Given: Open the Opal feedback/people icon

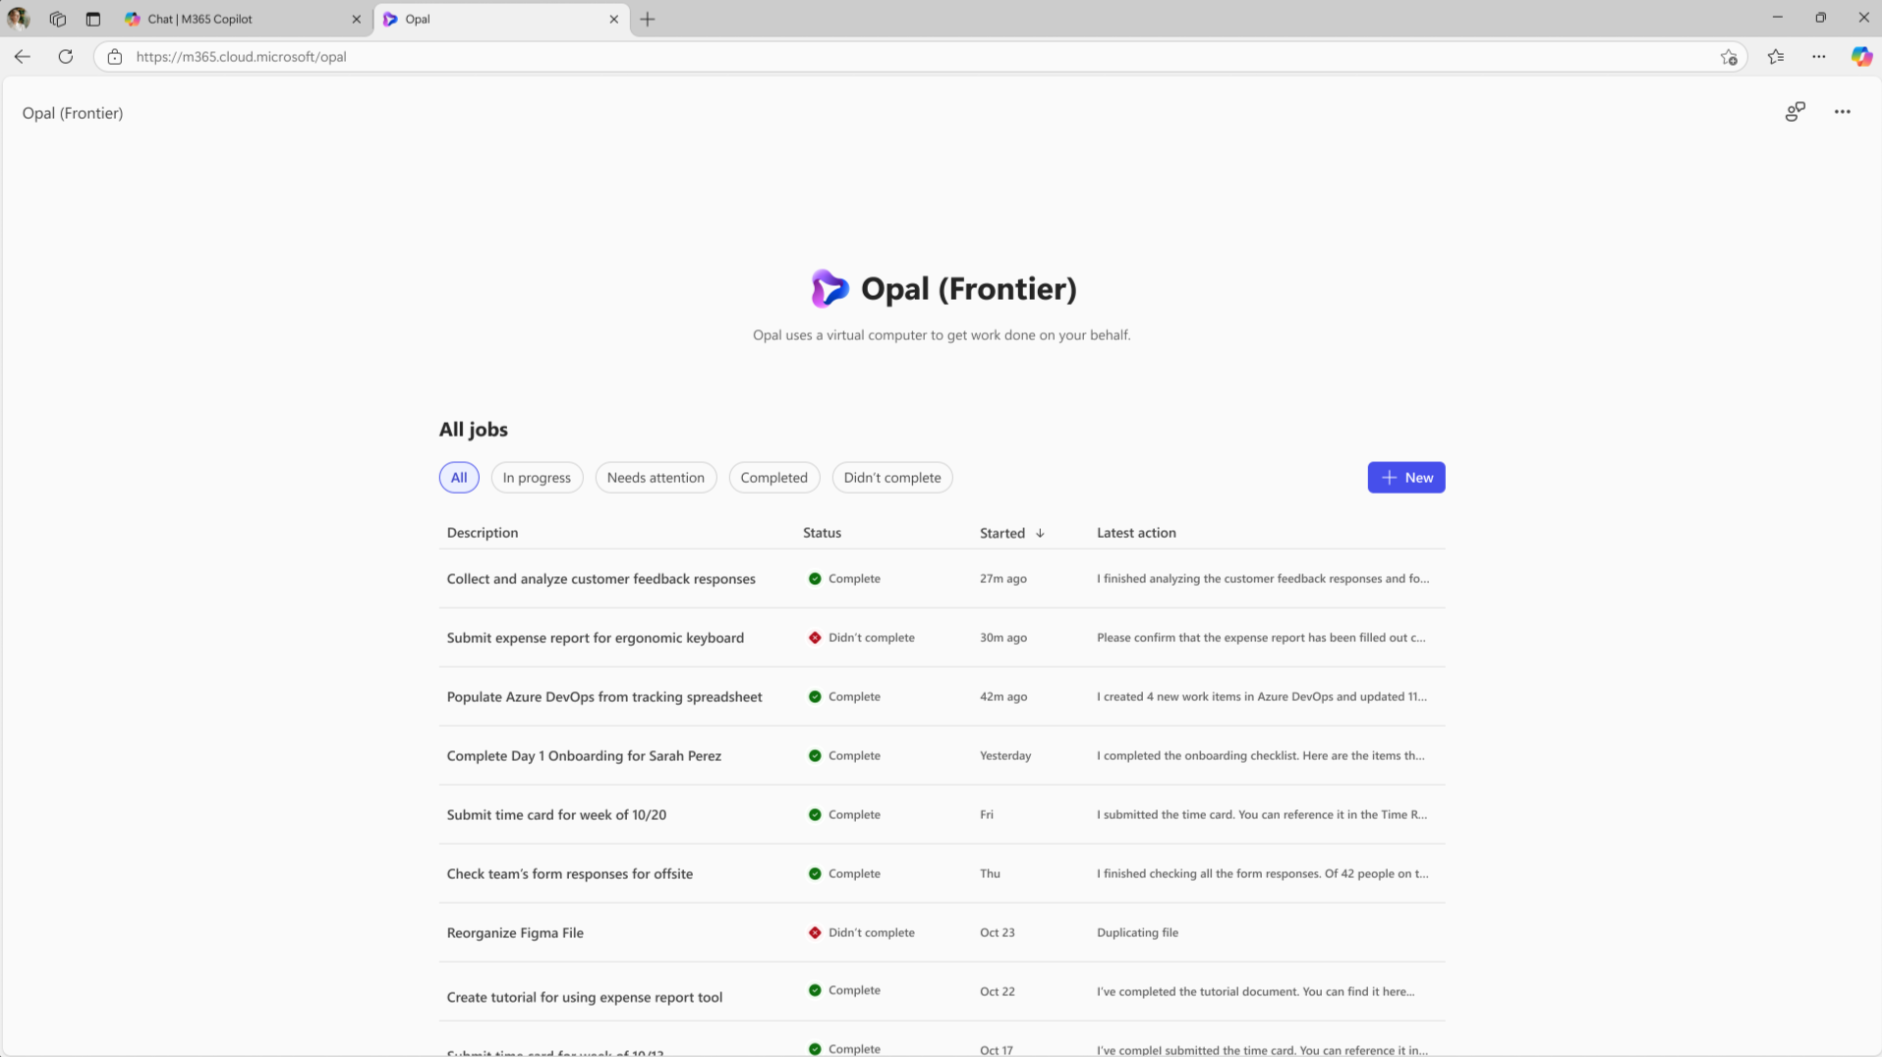Looking at the screenshot, I should coord(1795,112).
